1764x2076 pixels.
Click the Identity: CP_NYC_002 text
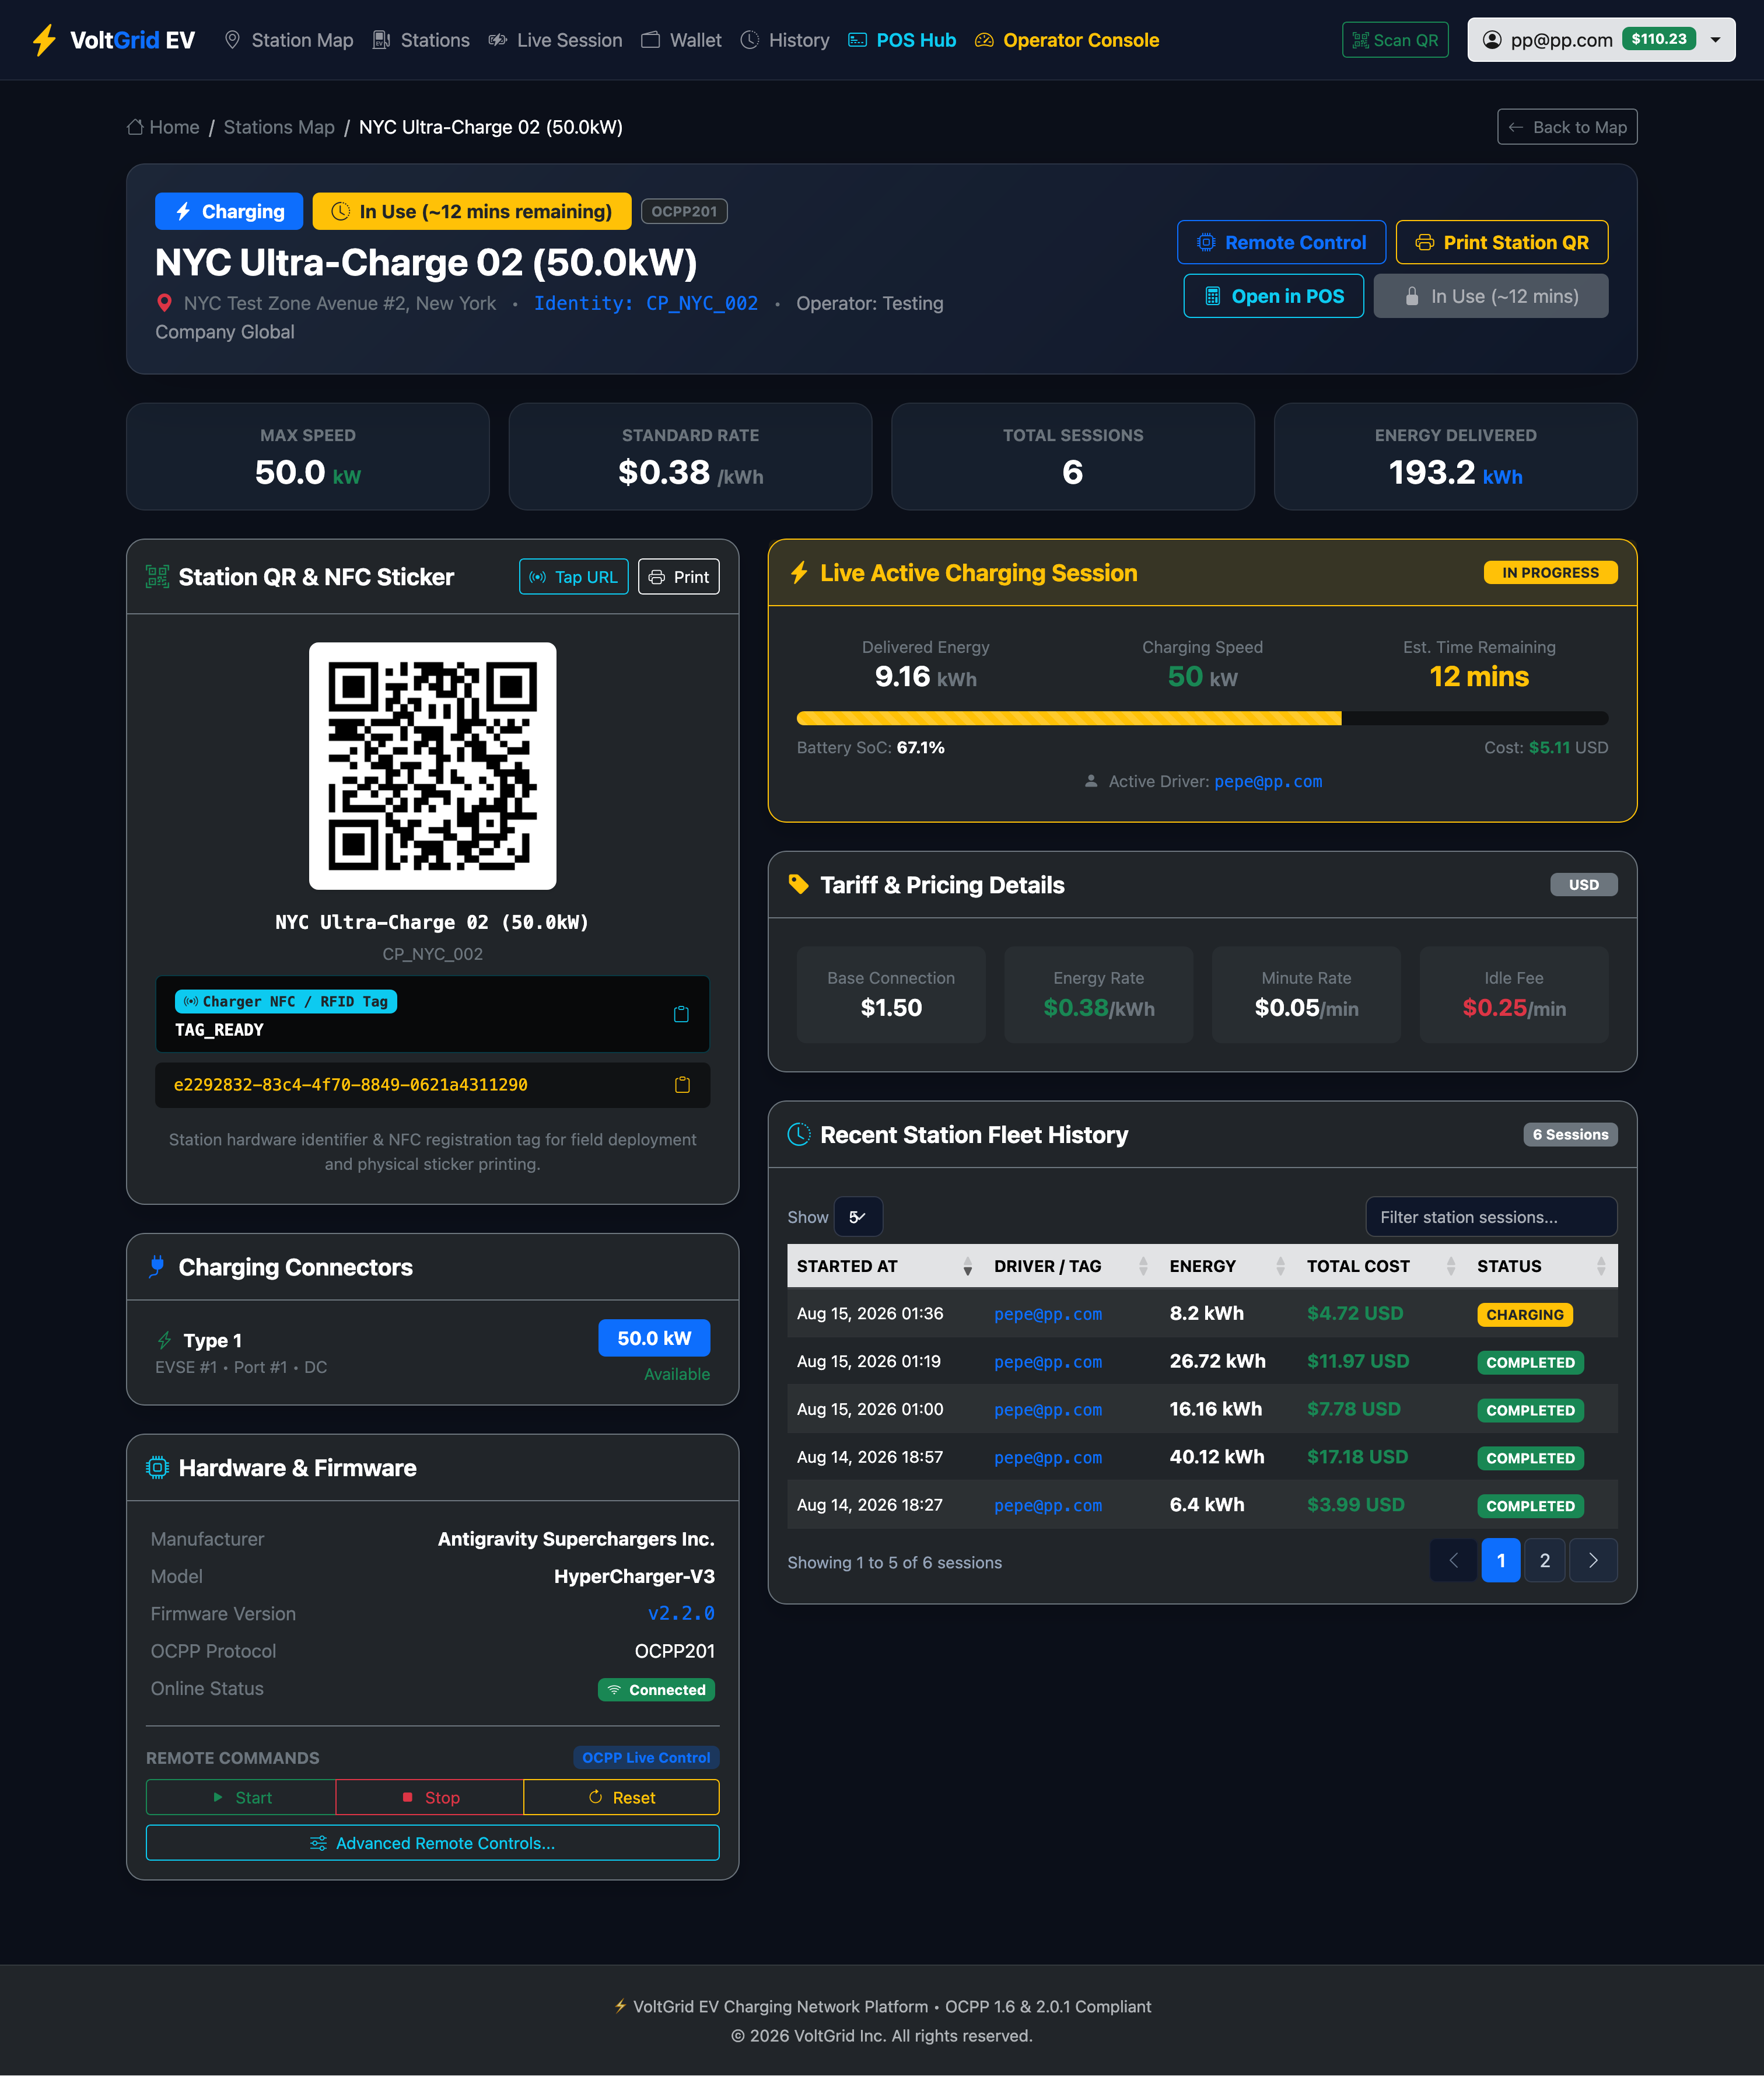point(646,303)
